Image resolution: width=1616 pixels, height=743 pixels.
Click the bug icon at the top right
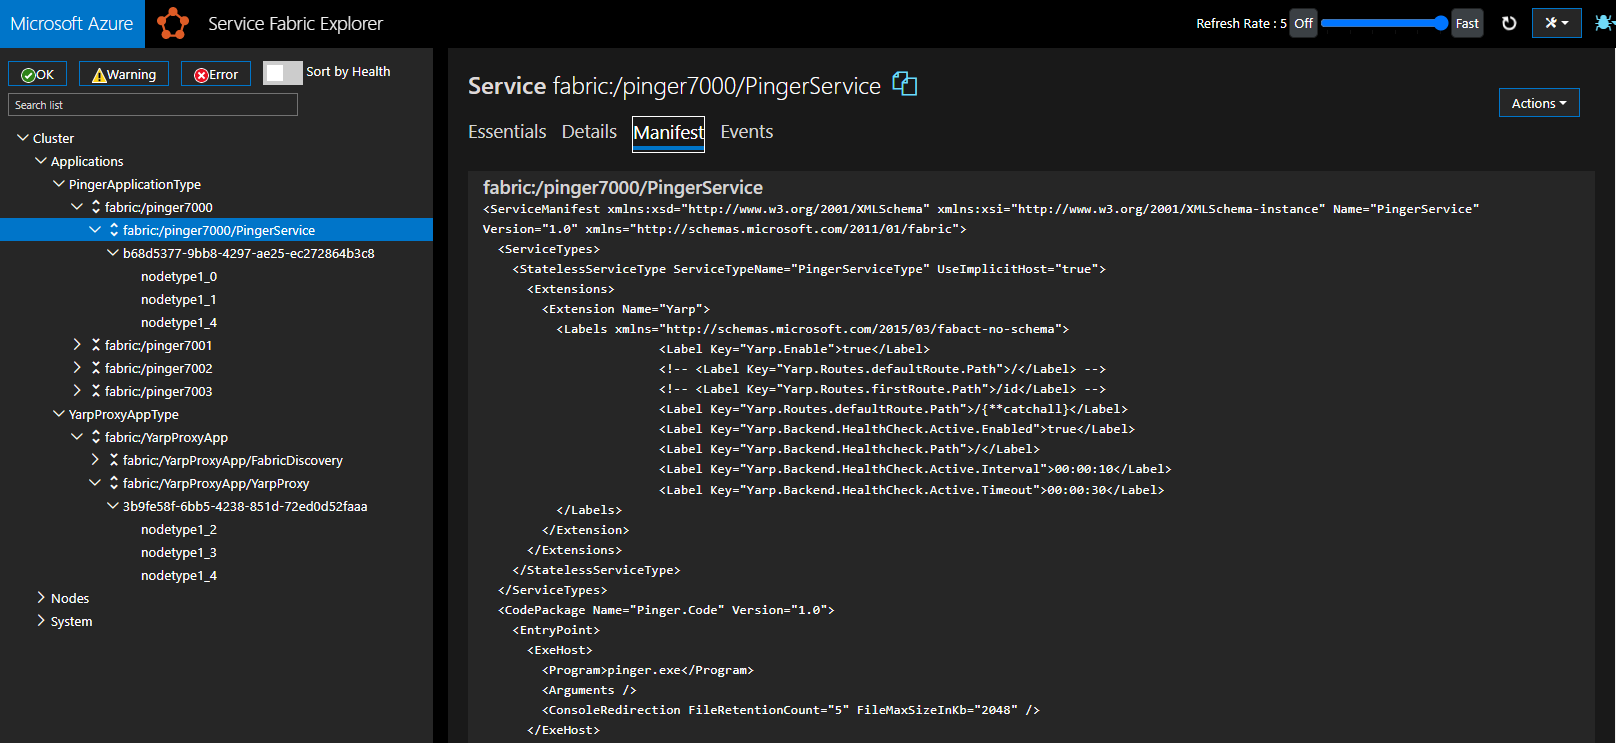pyautogui.click(x=1604, y=22)
